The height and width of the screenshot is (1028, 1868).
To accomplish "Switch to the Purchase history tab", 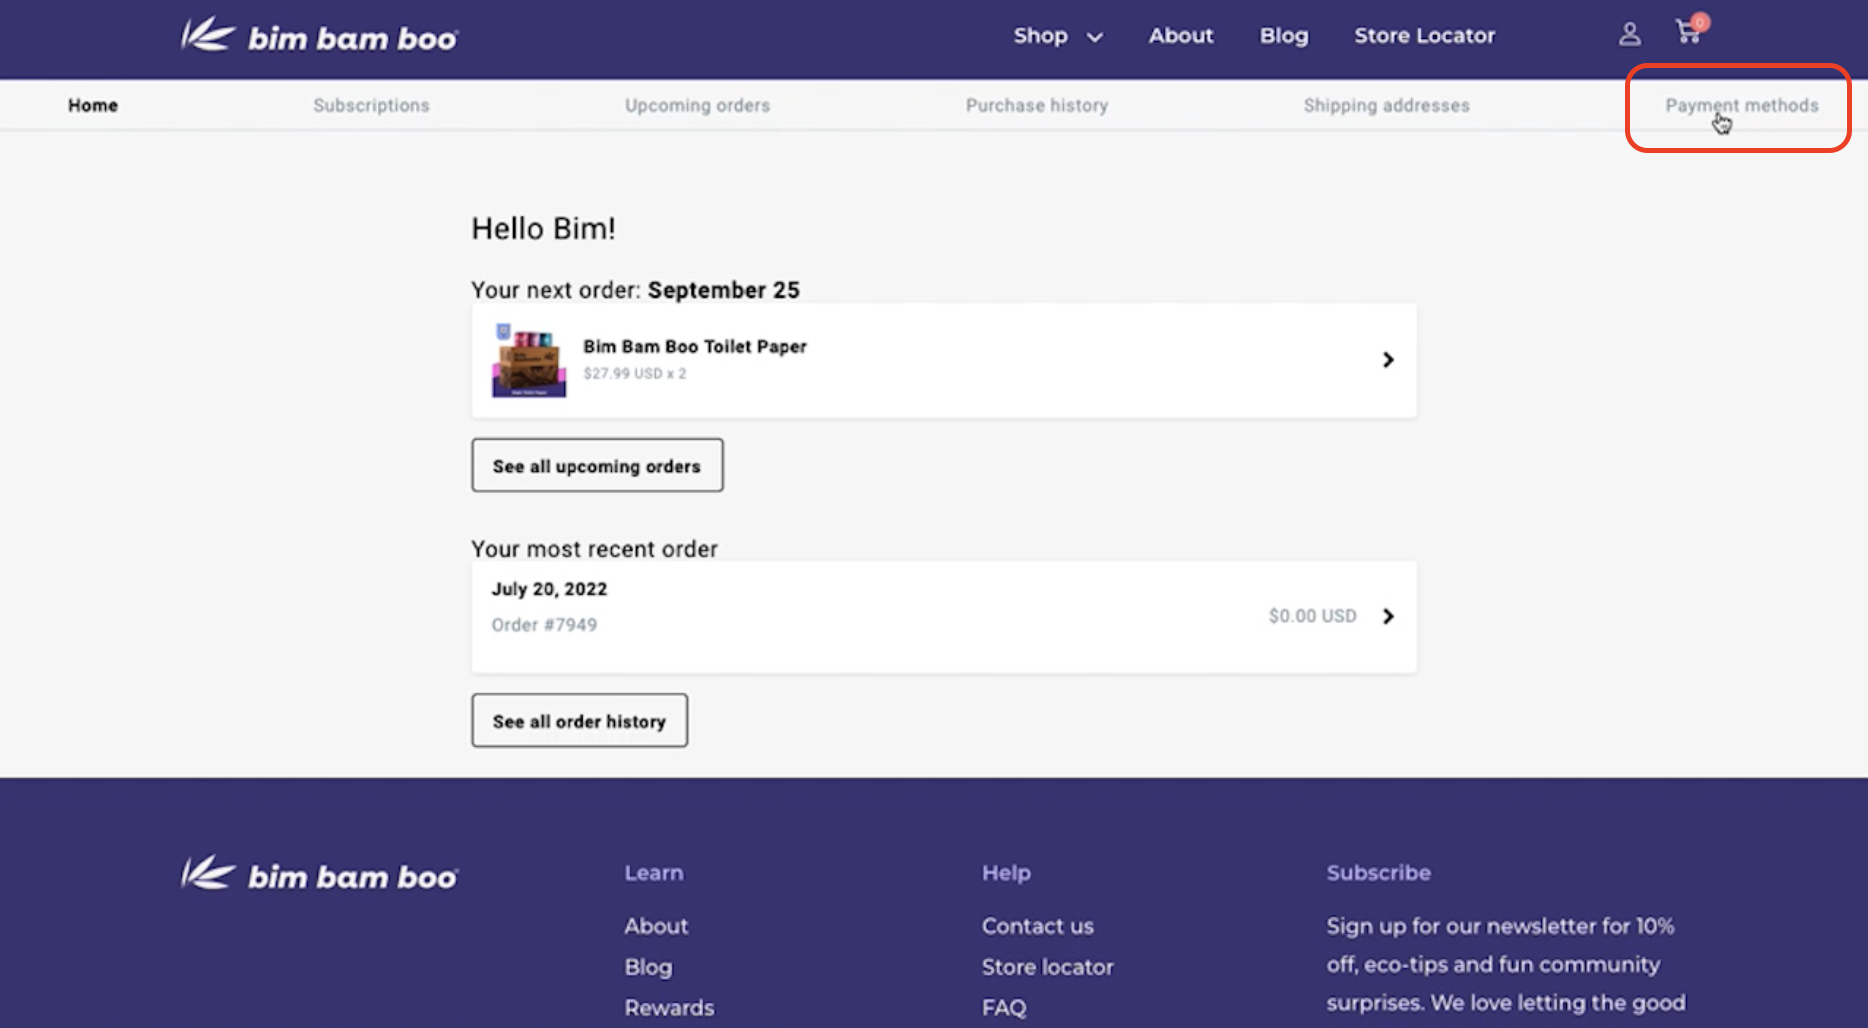I will pos(1037,105).
